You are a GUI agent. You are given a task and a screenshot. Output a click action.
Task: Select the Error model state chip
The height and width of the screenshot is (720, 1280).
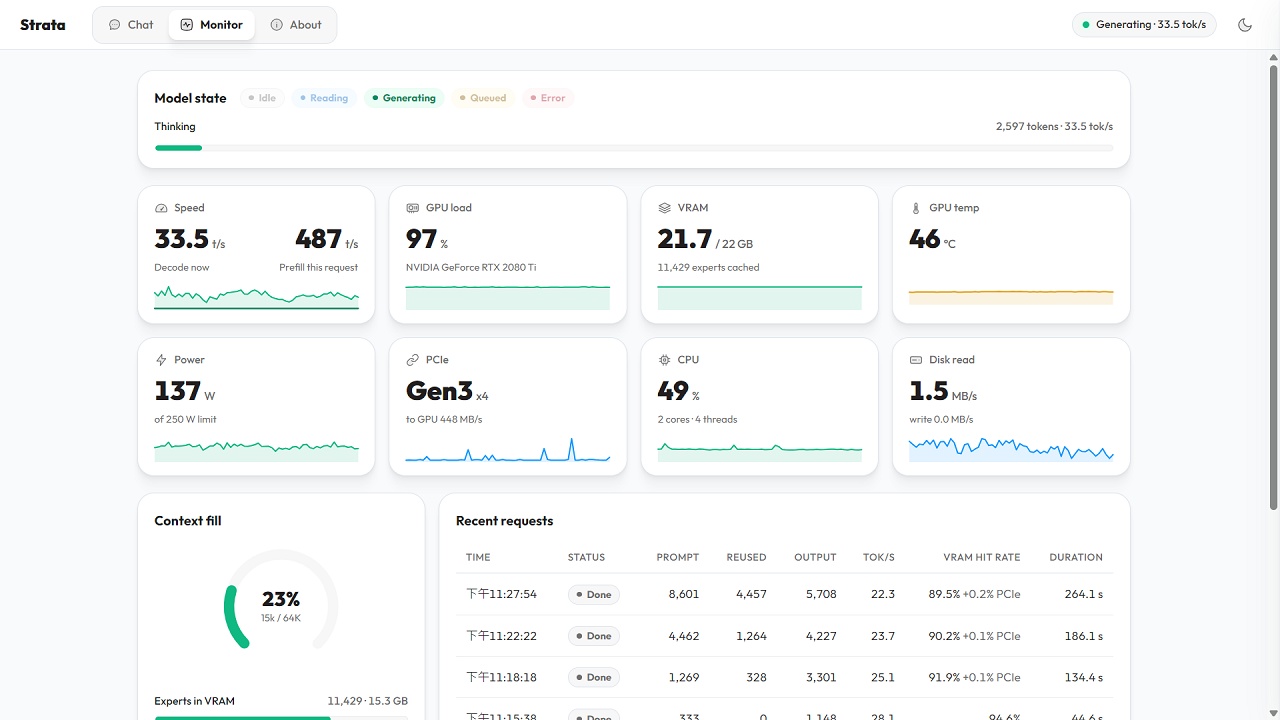[548, 98]
